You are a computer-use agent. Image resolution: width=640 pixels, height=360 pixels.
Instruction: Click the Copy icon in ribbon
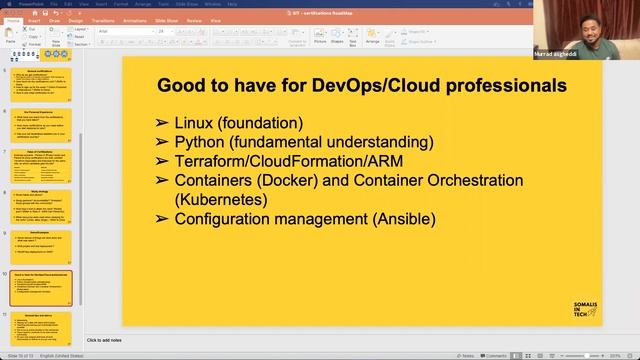pos(25,37)
